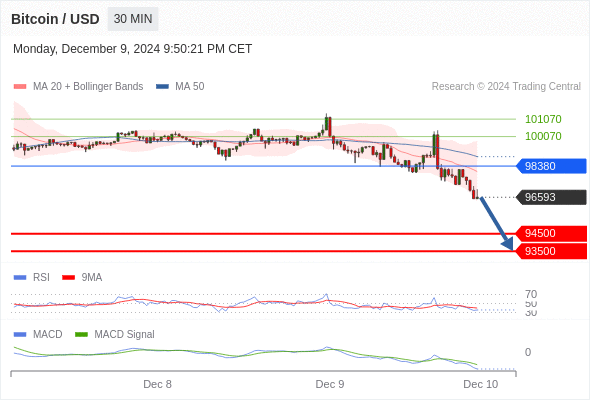Viewport: 590px width, 400px height.
Task: Click the 30 MIN timeframe badge
Action: [133, 19]
